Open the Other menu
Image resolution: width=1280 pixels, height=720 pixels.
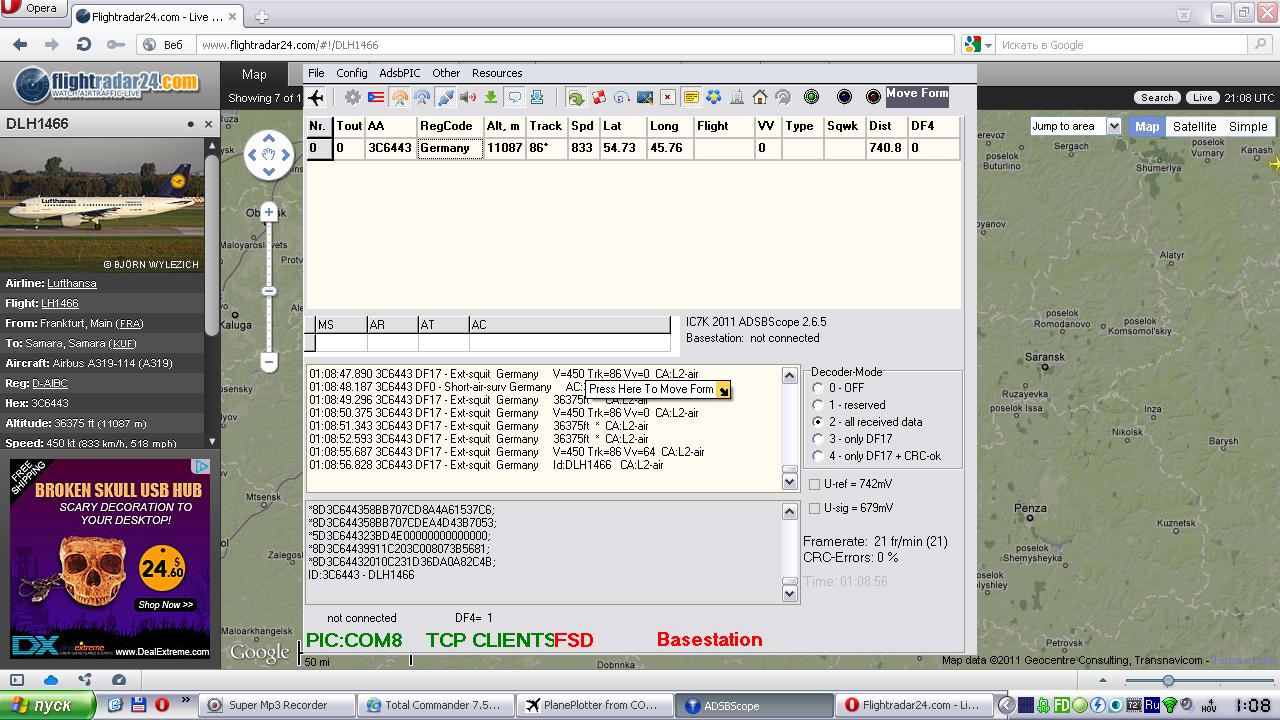coord(446,73)
